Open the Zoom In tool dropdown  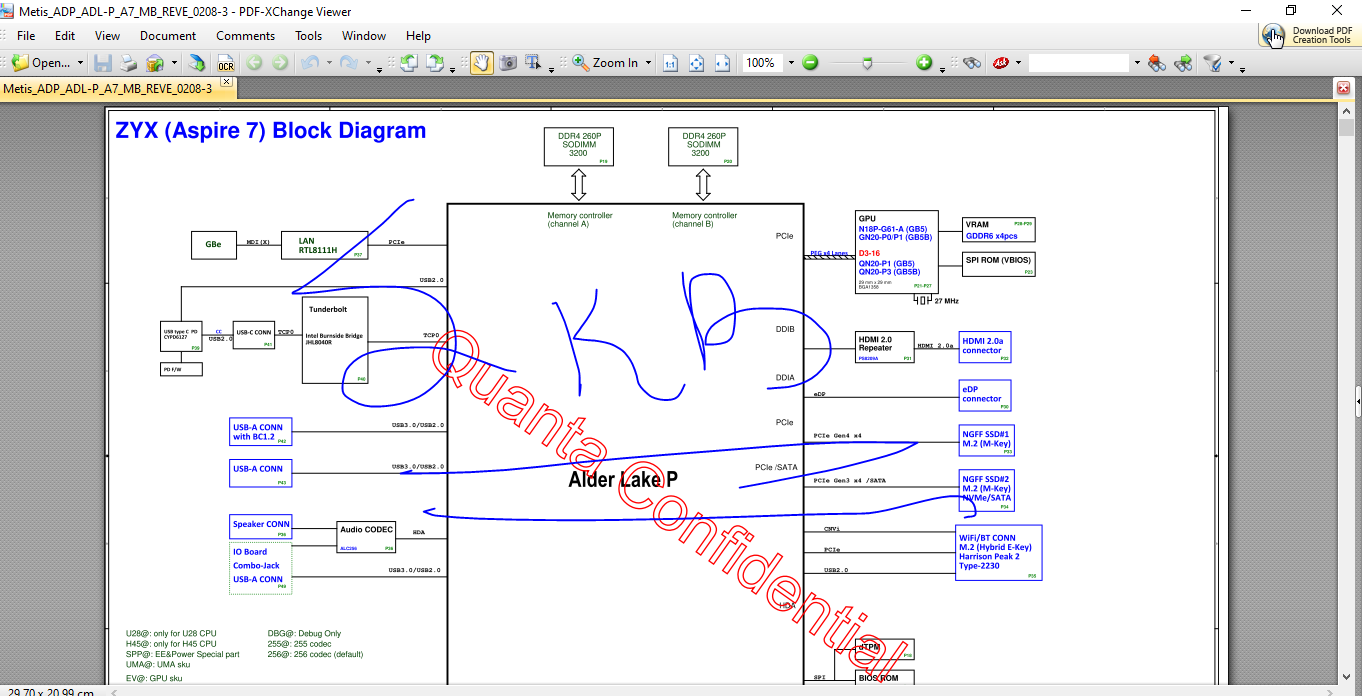[648, 63]
